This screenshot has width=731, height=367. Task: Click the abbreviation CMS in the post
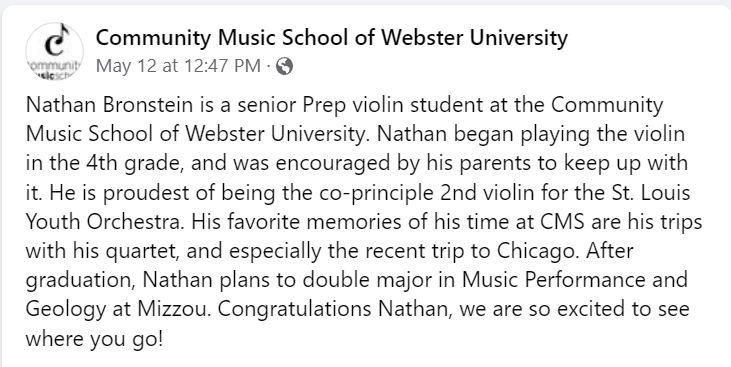pos(562,222)
